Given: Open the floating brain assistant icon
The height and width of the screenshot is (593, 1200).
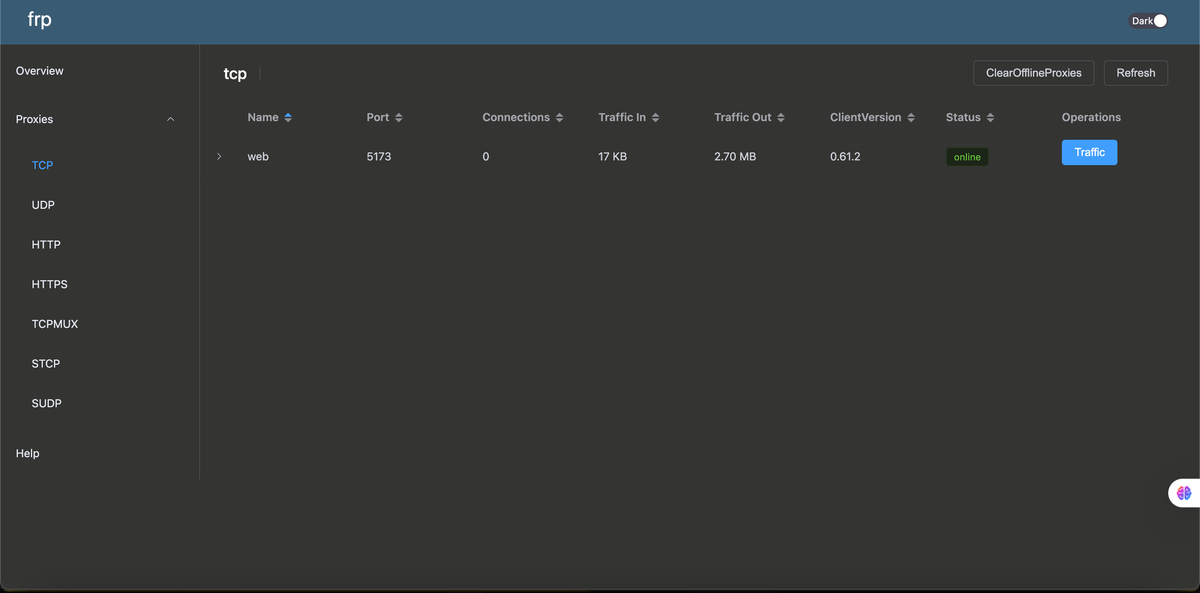Looking at the screenshot, I should pyautogui.click(x=1184, y=493).
